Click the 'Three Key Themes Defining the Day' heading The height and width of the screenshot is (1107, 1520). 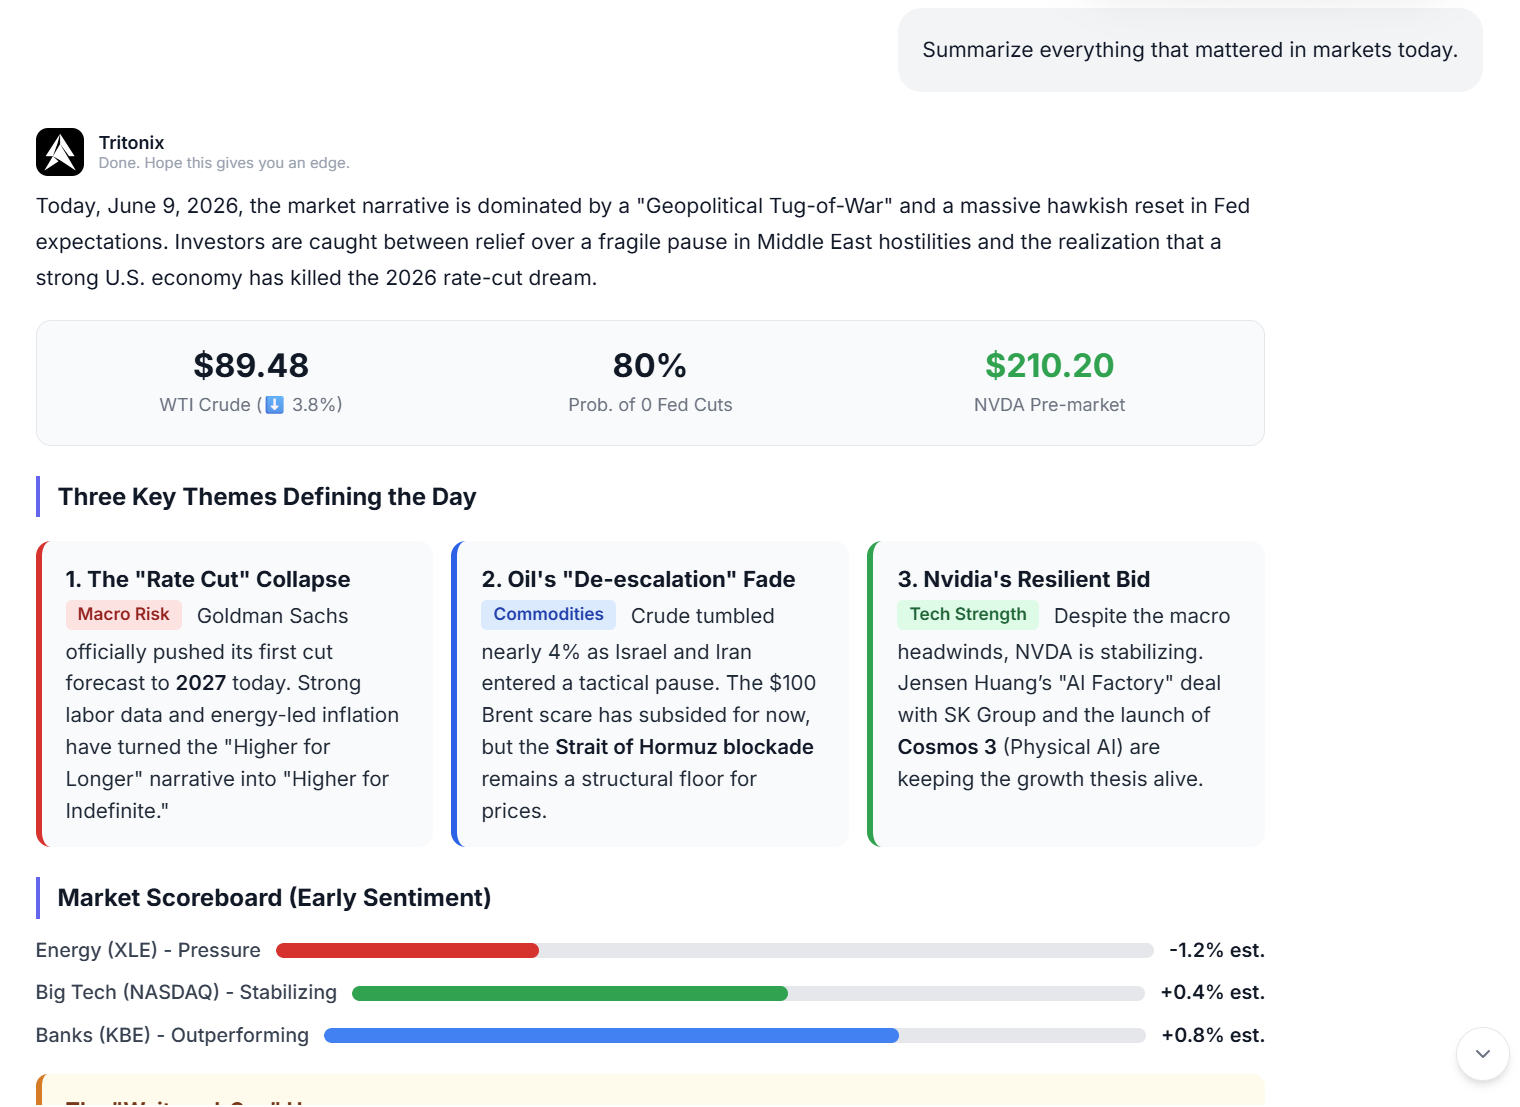(x=267, y=497)
